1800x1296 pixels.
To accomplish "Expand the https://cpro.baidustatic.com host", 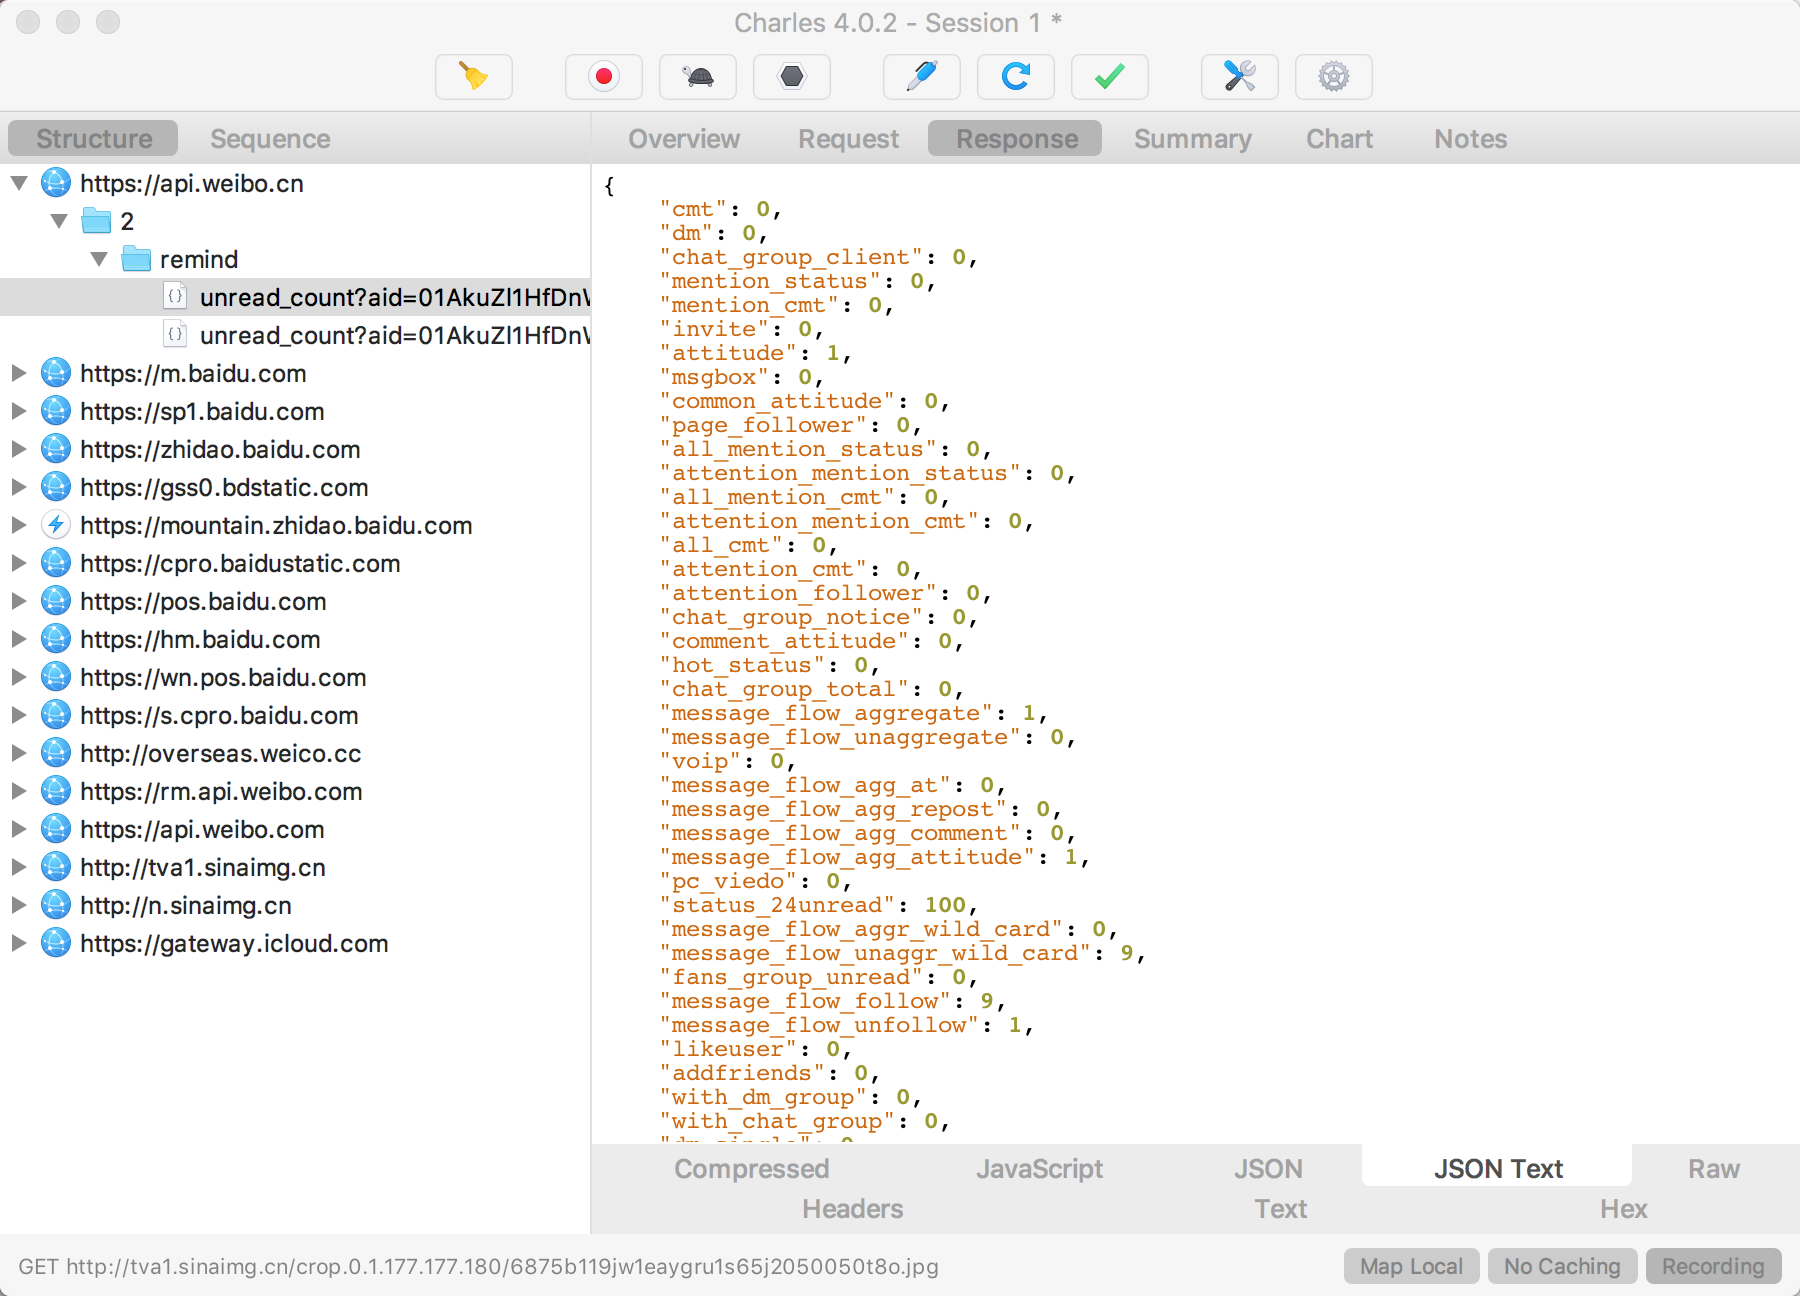I will [x=19, y=563].
